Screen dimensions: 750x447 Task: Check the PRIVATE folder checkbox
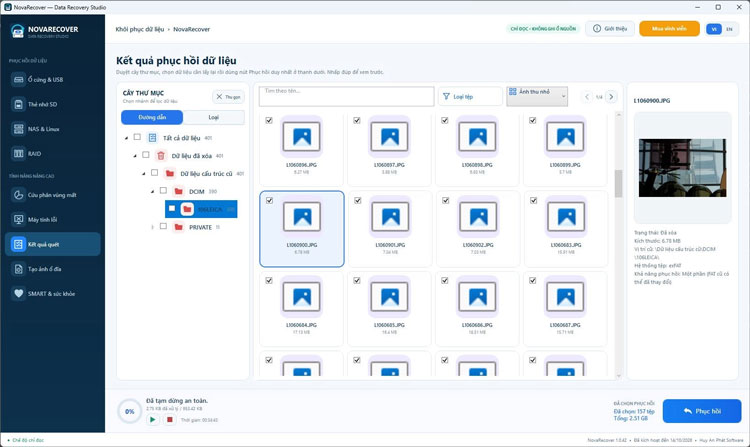[x=163, y=226]
